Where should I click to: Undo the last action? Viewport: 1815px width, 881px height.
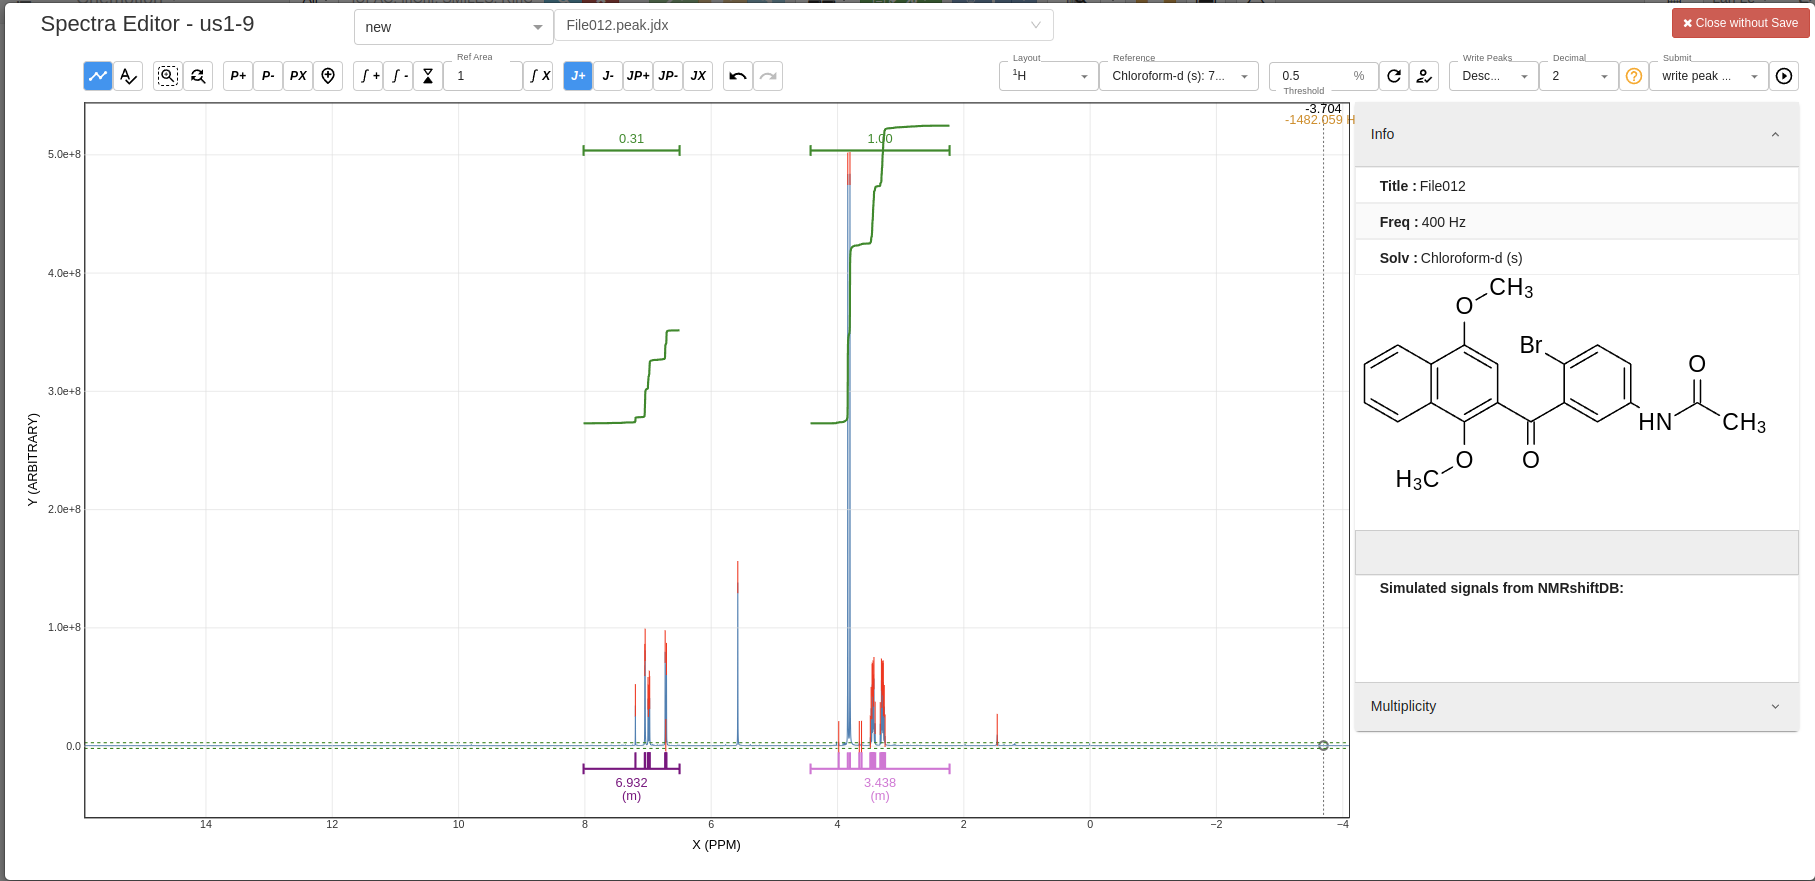738,76
